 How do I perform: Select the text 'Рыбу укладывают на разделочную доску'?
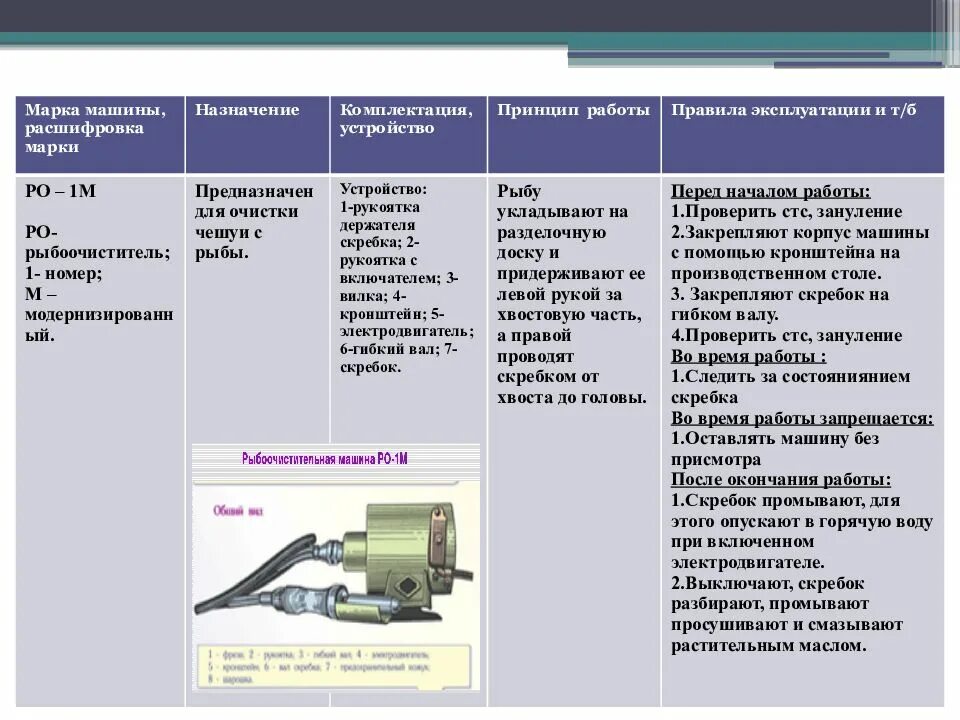click(x=562, y=222)
